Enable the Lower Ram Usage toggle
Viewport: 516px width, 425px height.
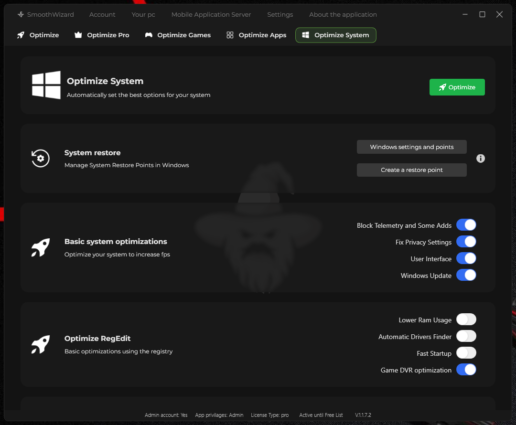(x=466, y=319)
